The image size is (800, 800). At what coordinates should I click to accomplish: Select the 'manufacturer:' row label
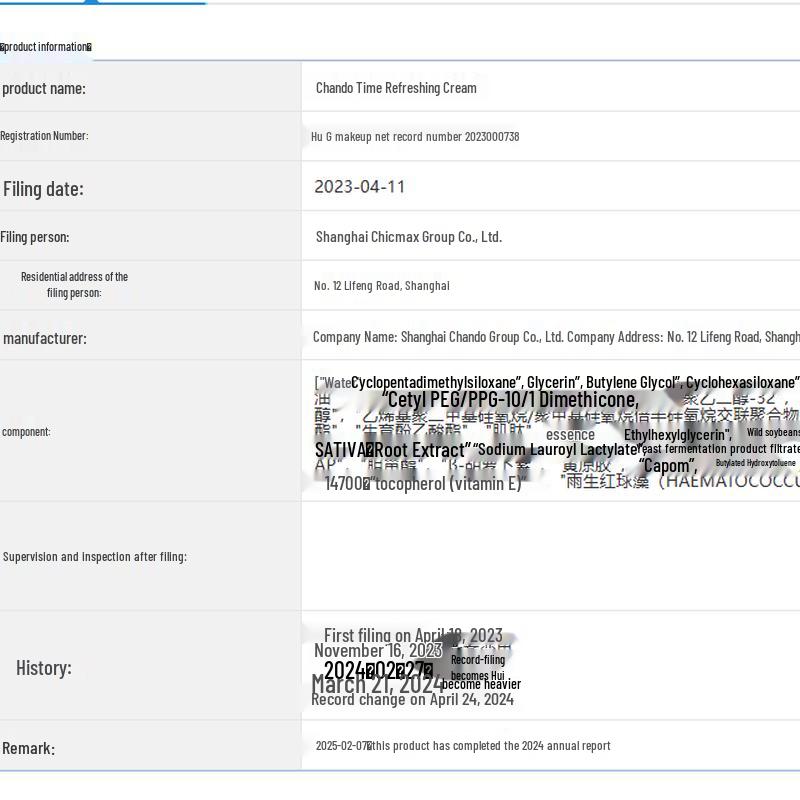click(45, 338)
